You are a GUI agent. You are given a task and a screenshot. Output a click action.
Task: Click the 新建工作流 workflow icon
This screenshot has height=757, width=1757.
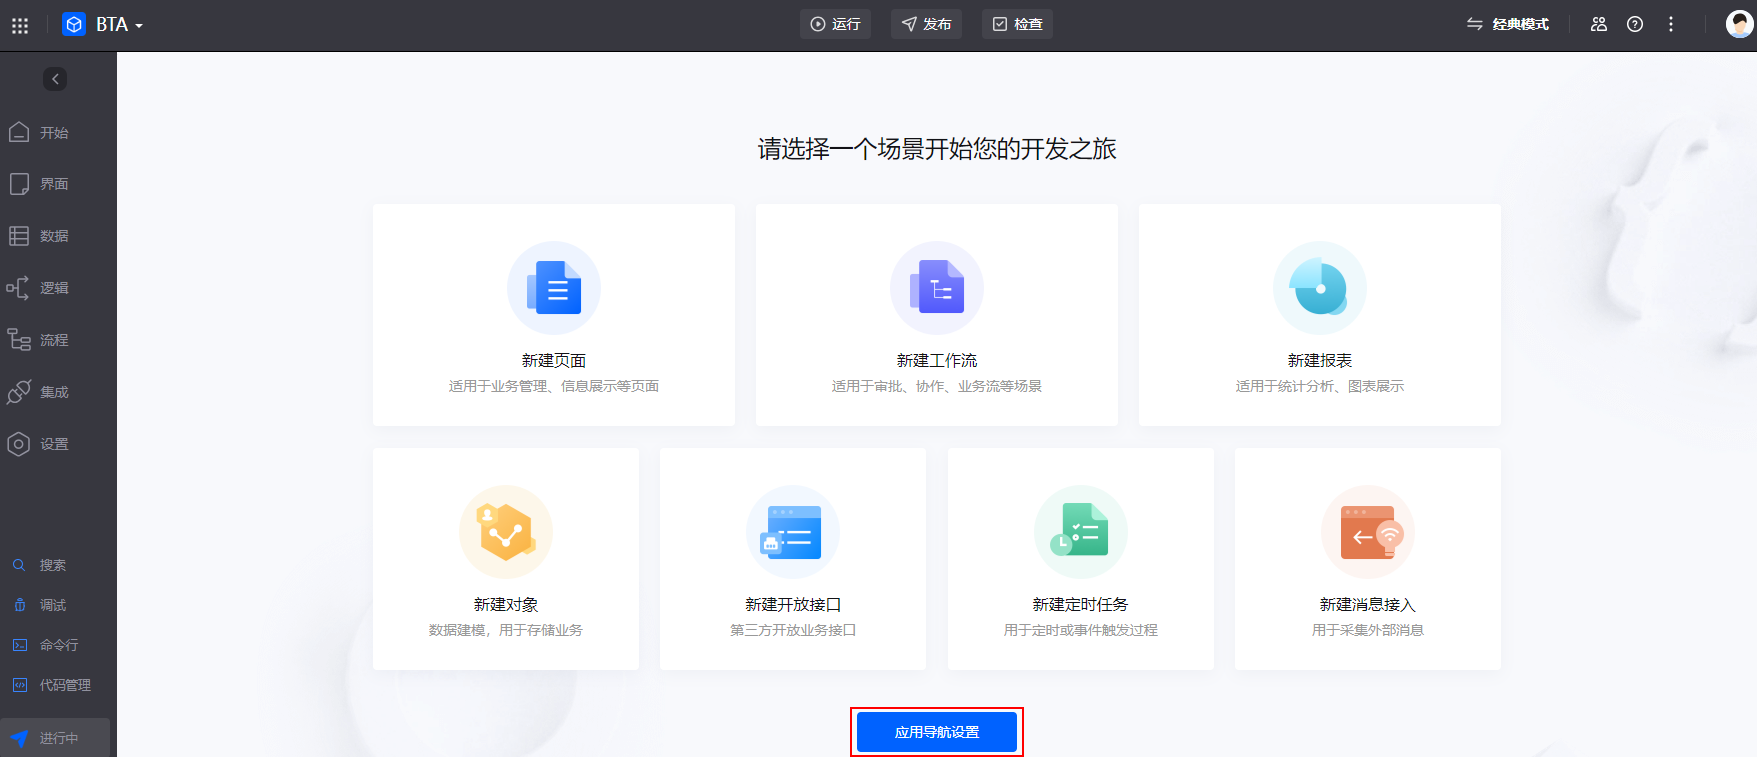click(937, 288)
